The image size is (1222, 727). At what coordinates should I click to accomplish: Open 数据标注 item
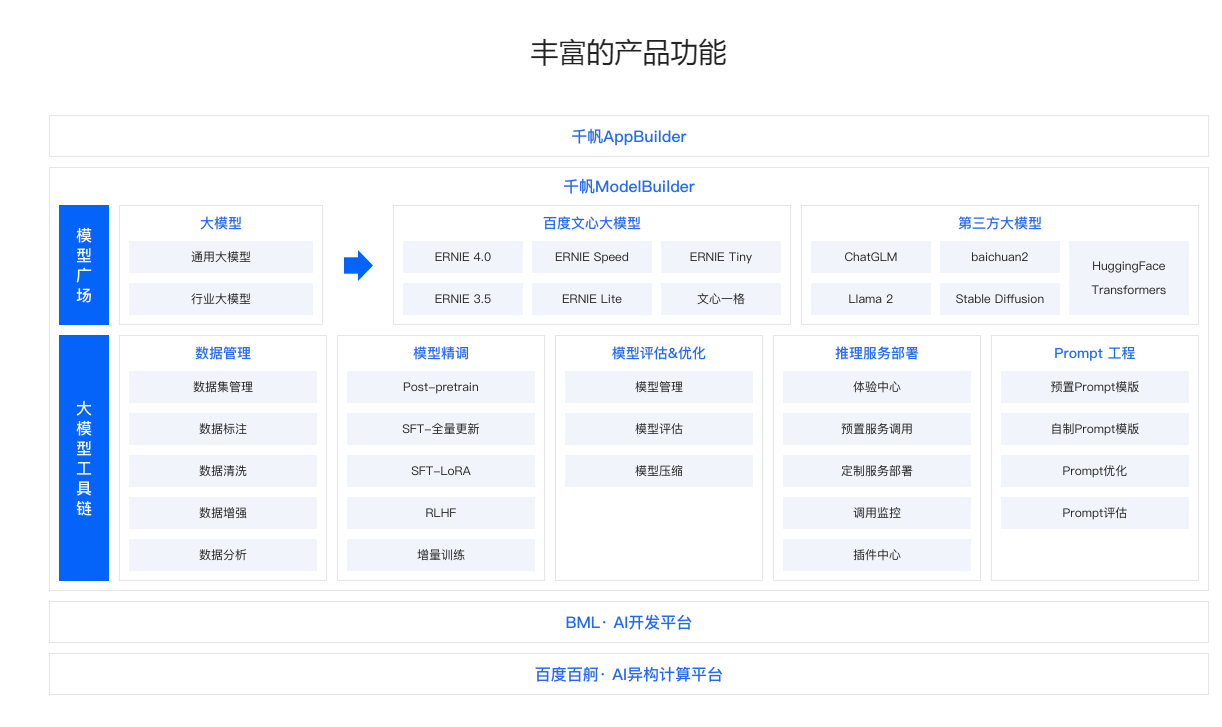[x=223, y=429]
